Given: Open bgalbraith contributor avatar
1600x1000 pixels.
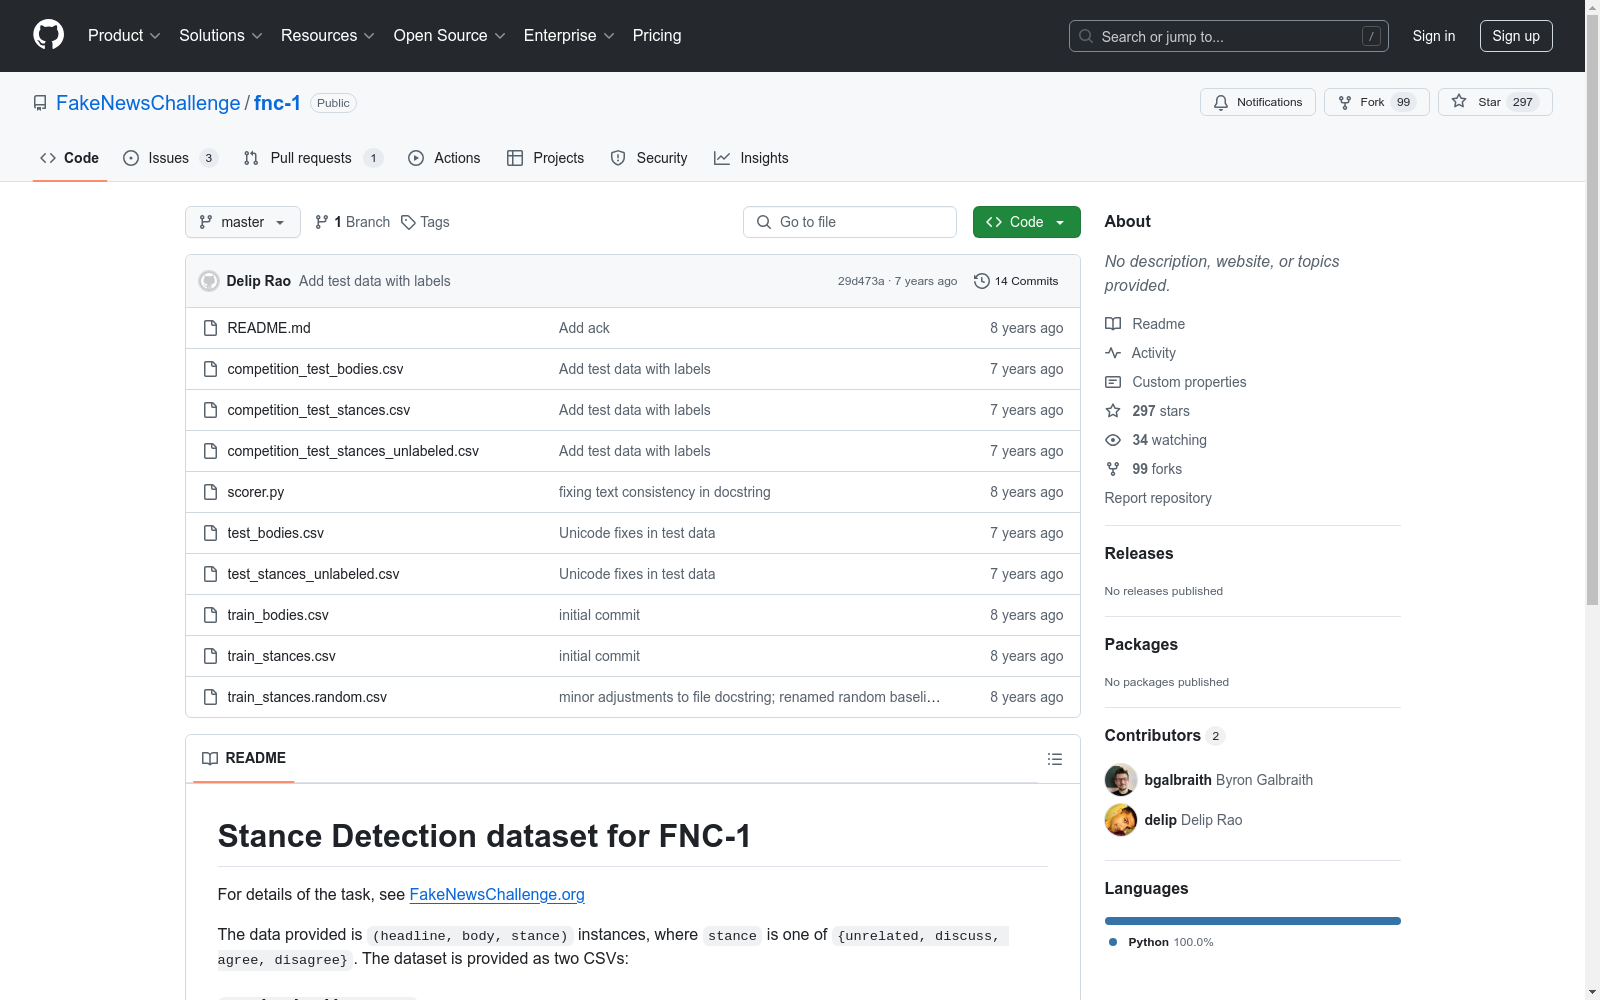Looking at the screenshot, I should click(x=1121, y=780).
